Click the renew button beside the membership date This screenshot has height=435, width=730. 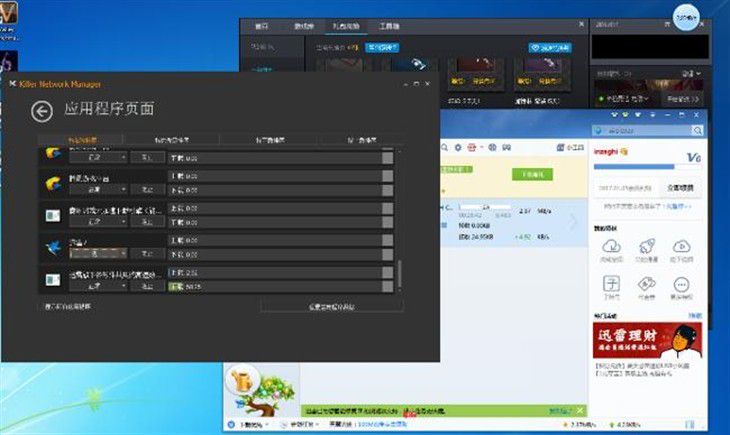pyautogui.click(x=680, y=188)
